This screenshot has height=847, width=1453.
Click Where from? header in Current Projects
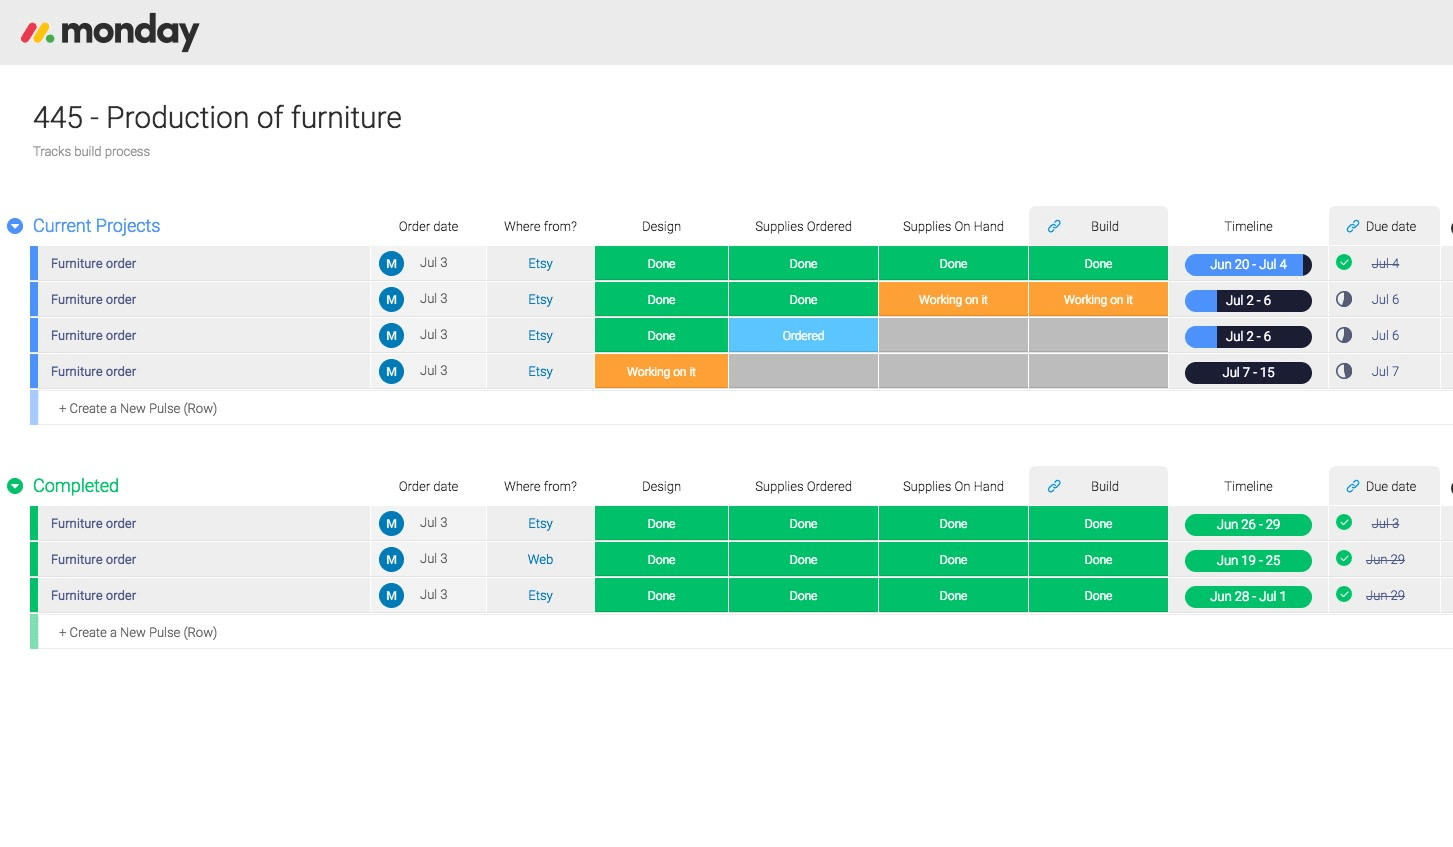[x=540, y=227]
